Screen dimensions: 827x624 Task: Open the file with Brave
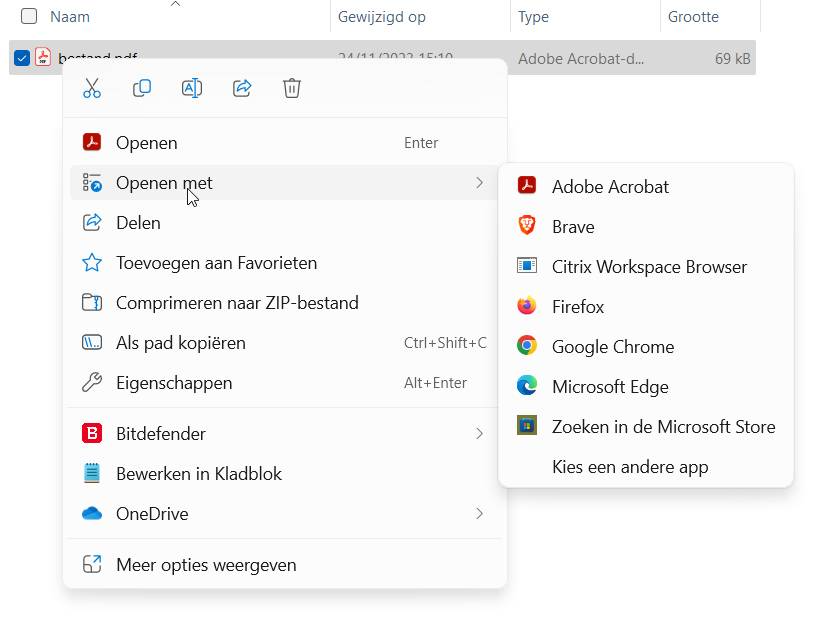646,226
